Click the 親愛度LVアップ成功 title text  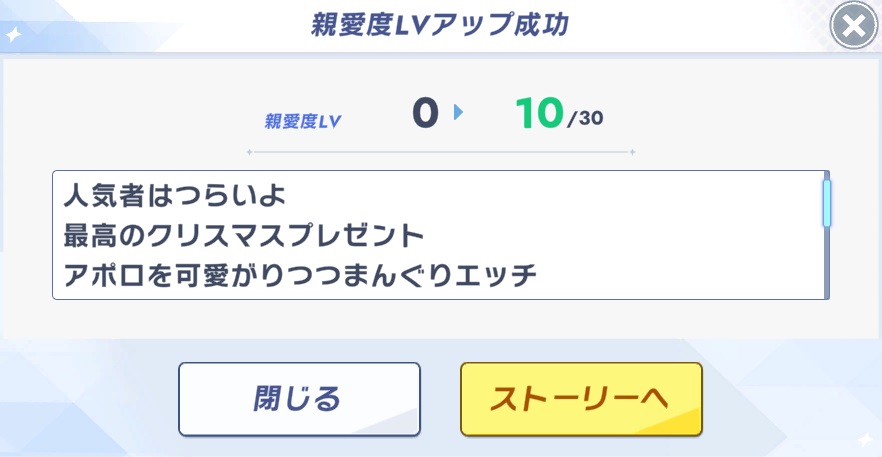pyautogui.click(x=440, y=26)
